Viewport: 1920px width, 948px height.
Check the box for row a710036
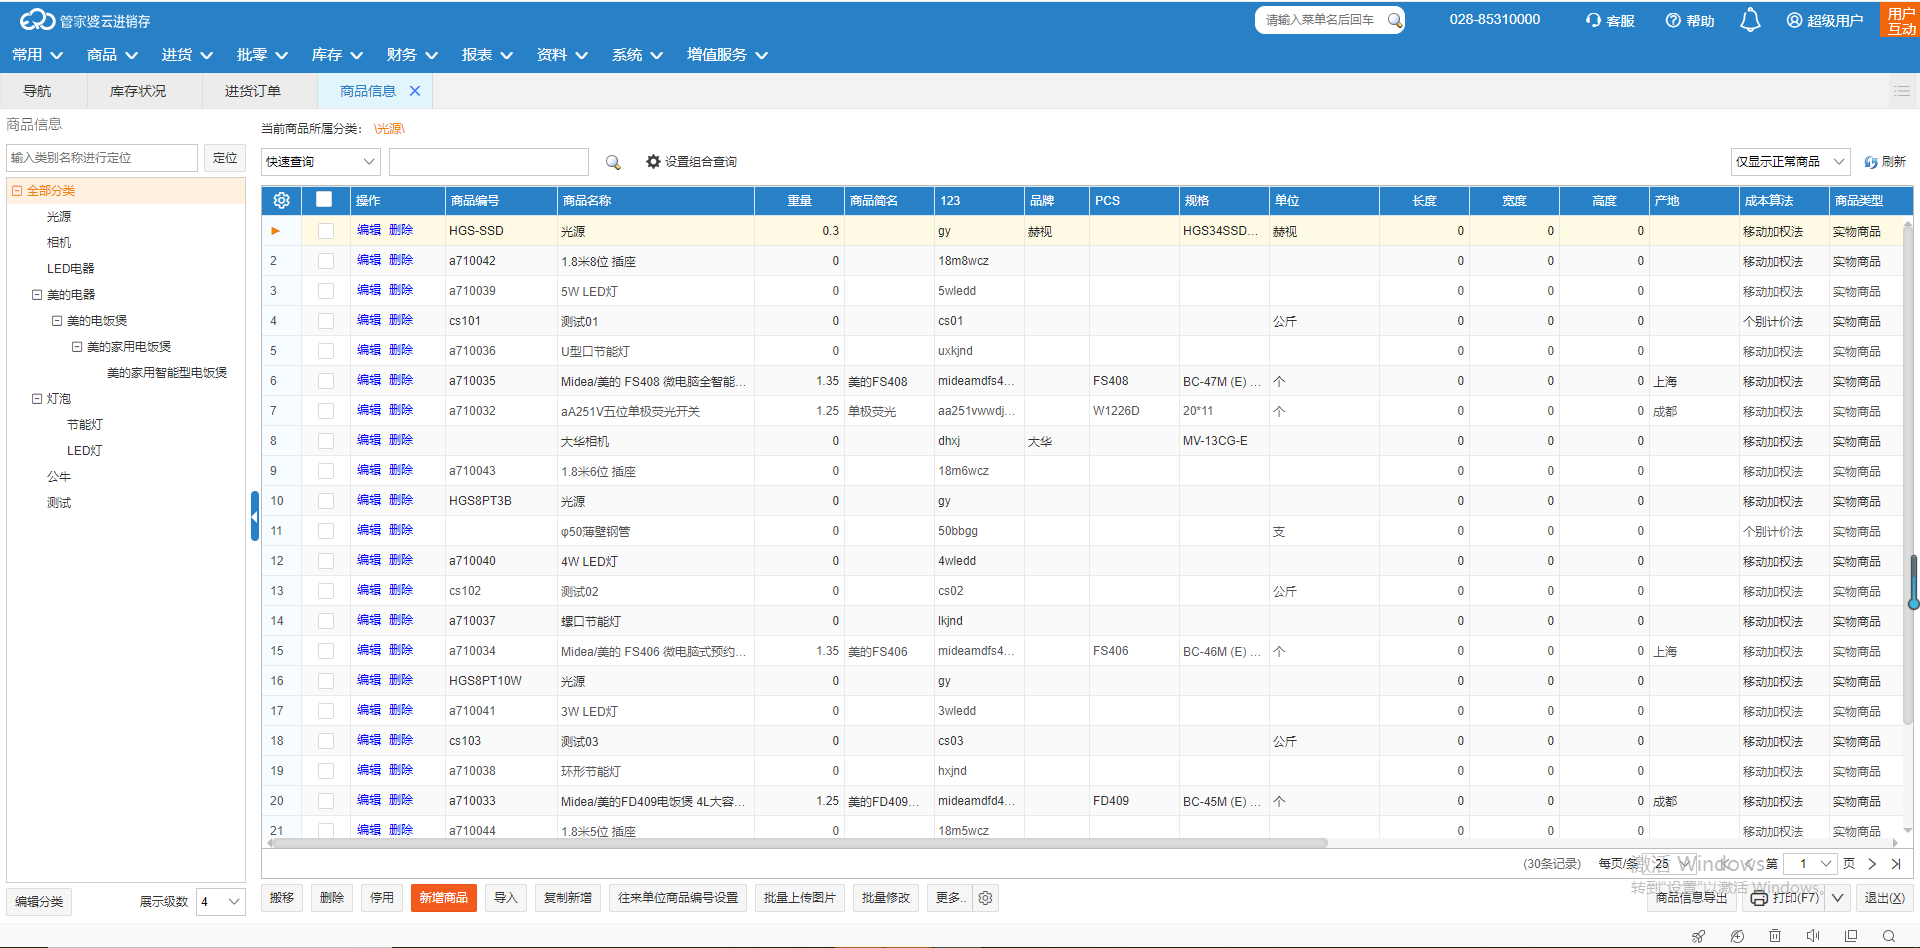click(x=326, y=351)
